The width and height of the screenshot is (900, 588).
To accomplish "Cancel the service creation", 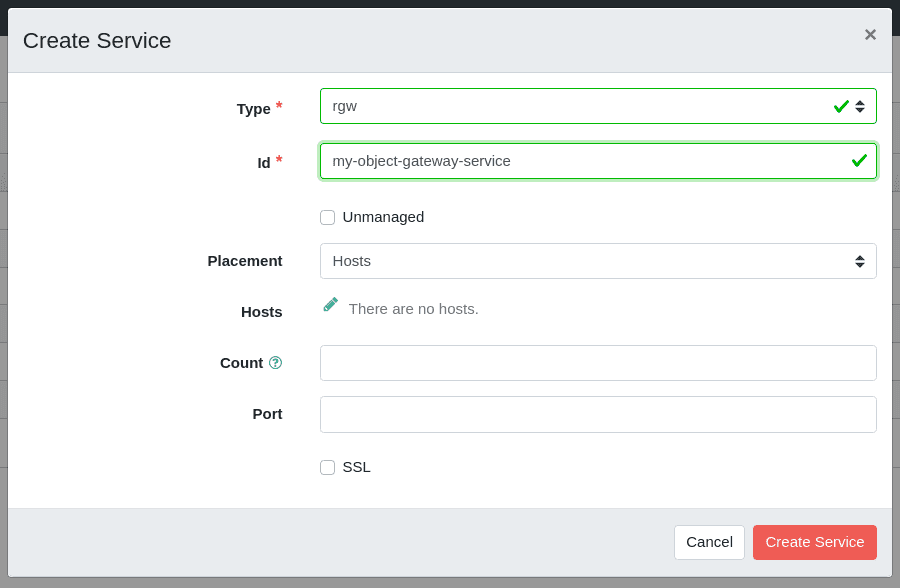I will pos(709,542).
